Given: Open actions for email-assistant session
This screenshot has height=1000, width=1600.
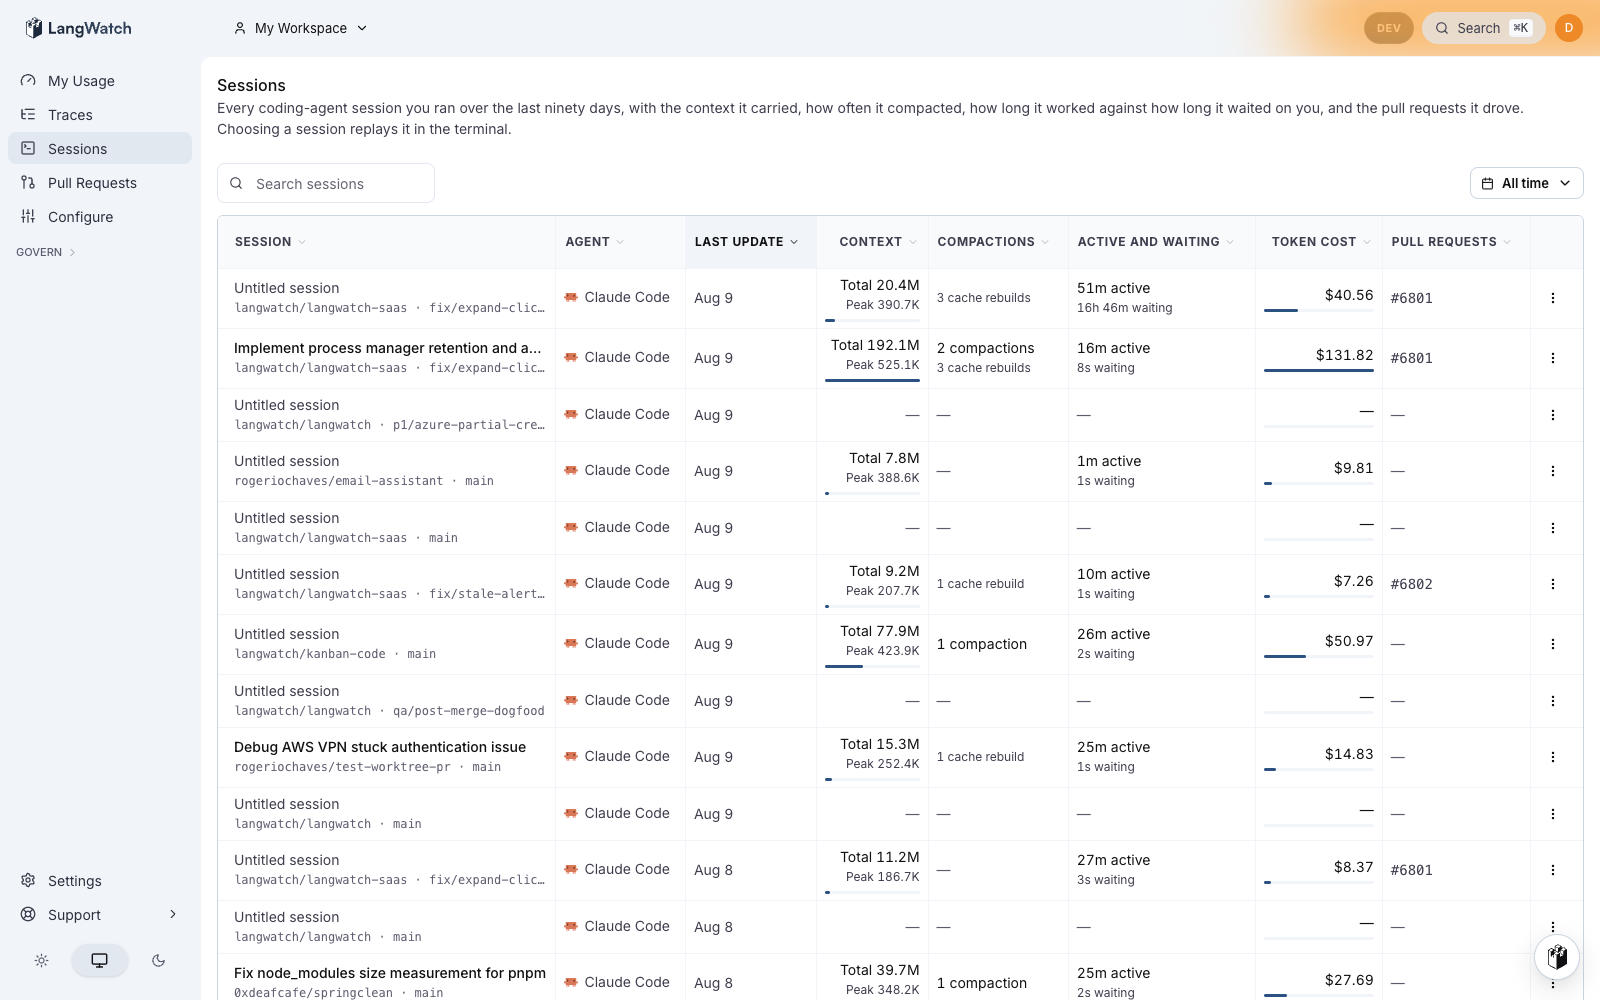Looking at the screenshot, I should (1553, 471).
